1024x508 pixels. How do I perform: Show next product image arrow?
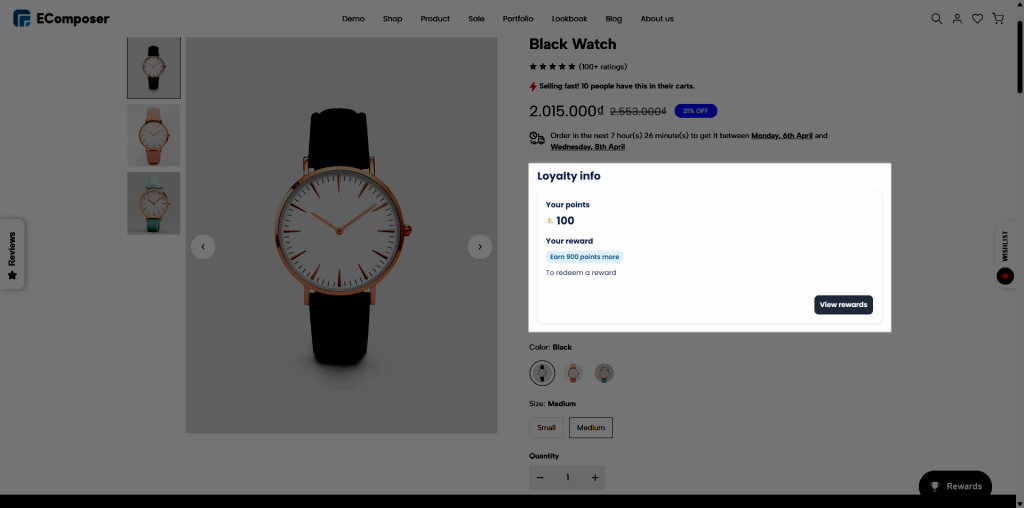click(480, 246)
